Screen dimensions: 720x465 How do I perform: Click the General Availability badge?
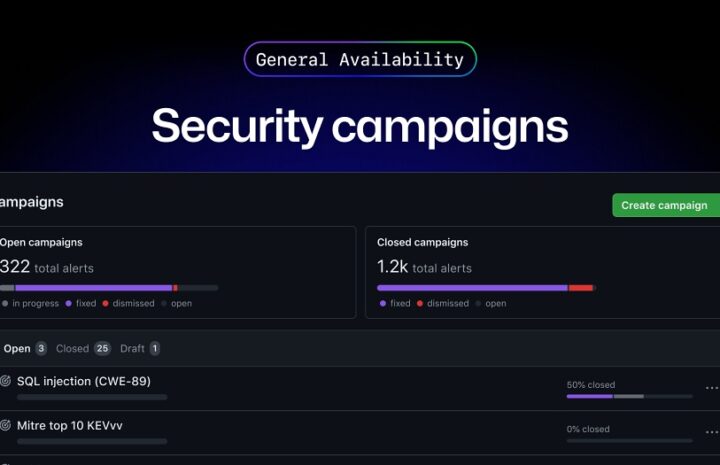360,59
